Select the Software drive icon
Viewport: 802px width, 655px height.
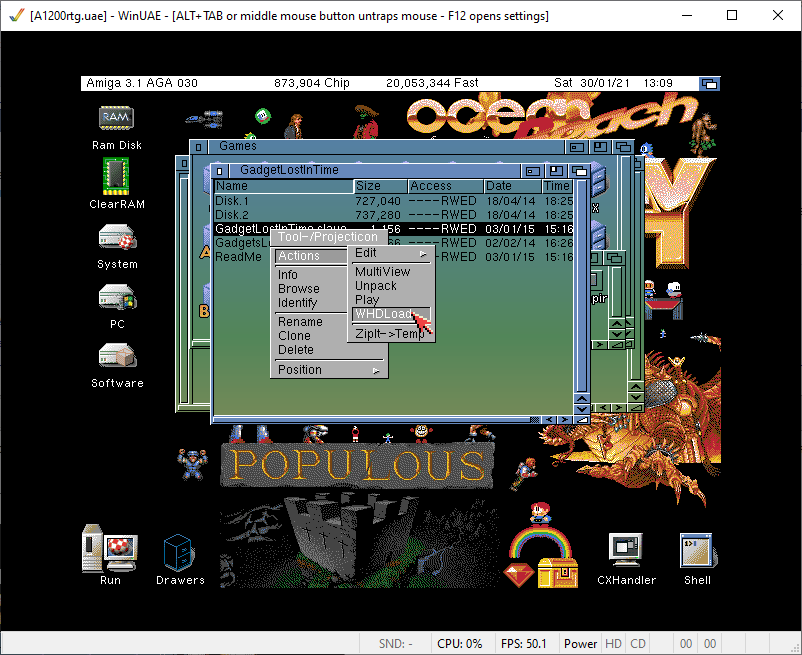click(x=117, y=356)
